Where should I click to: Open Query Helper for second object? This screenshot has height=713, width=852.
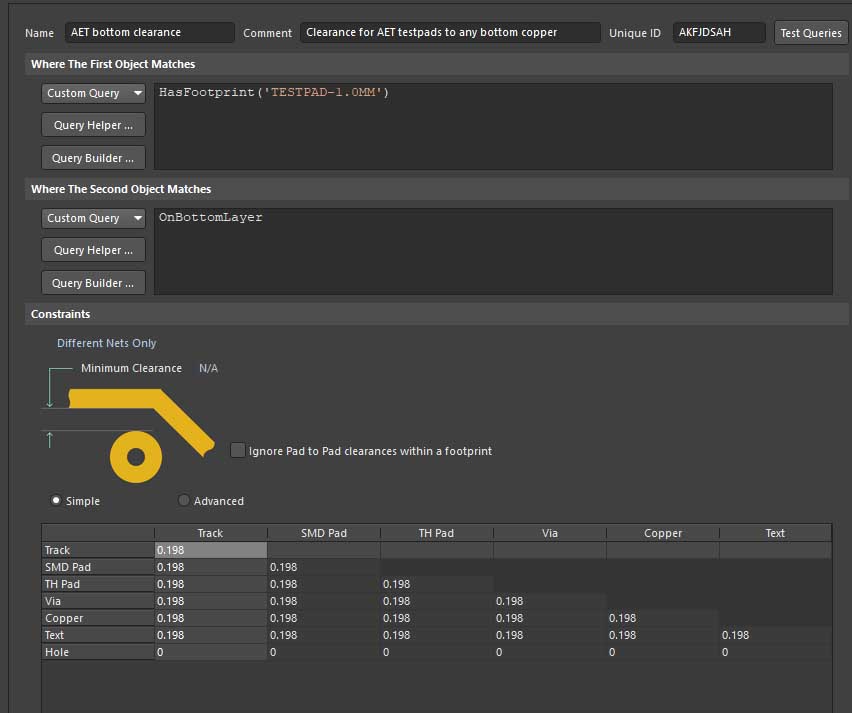[x=94, y=250]
